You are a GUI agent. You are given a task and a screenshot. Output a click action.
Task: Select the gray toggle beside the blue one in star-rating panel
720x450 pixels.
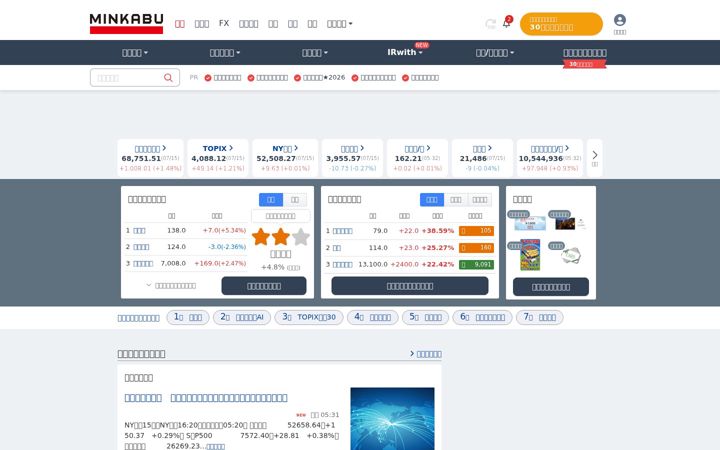click(295, 199)
